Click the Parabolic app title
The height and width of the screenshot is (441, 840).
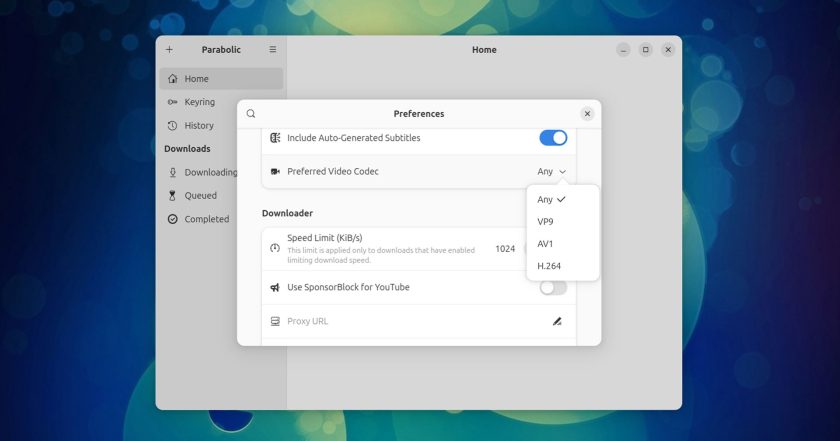[221, 49]
